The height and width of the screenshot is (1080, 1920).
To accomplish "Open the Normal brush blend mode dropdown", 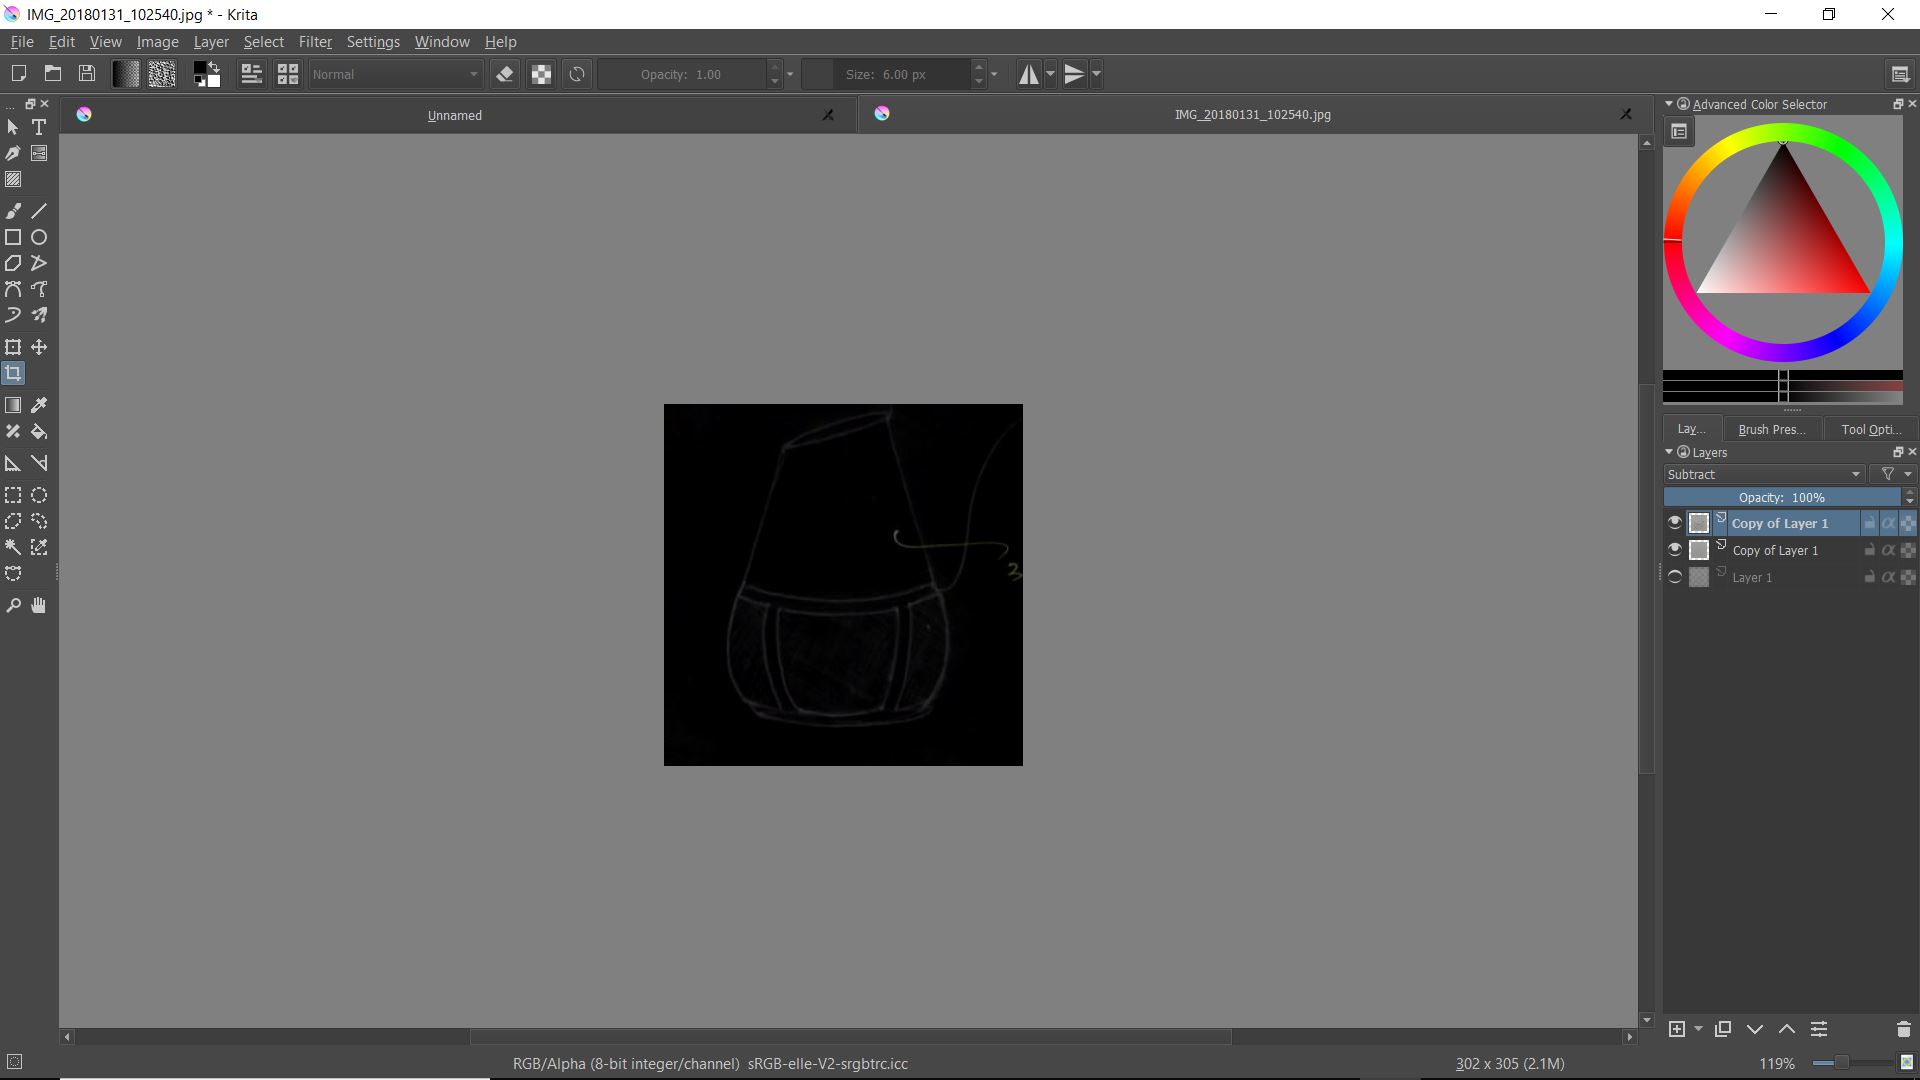I will point(396,74).
